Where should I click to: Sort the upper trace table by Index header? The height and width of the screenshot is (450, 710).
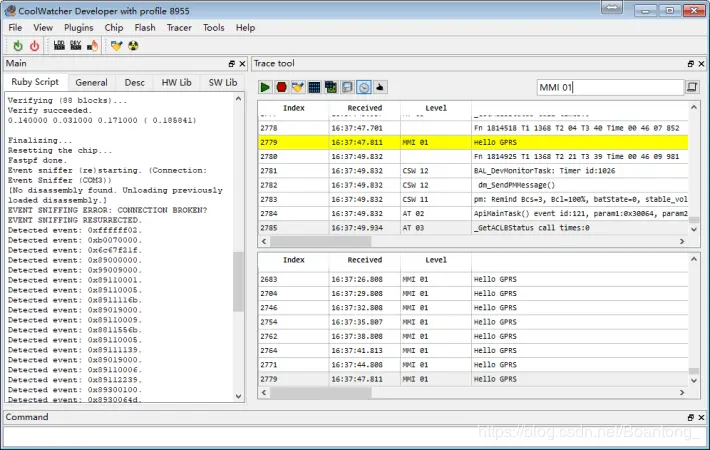tap(293, 108)
